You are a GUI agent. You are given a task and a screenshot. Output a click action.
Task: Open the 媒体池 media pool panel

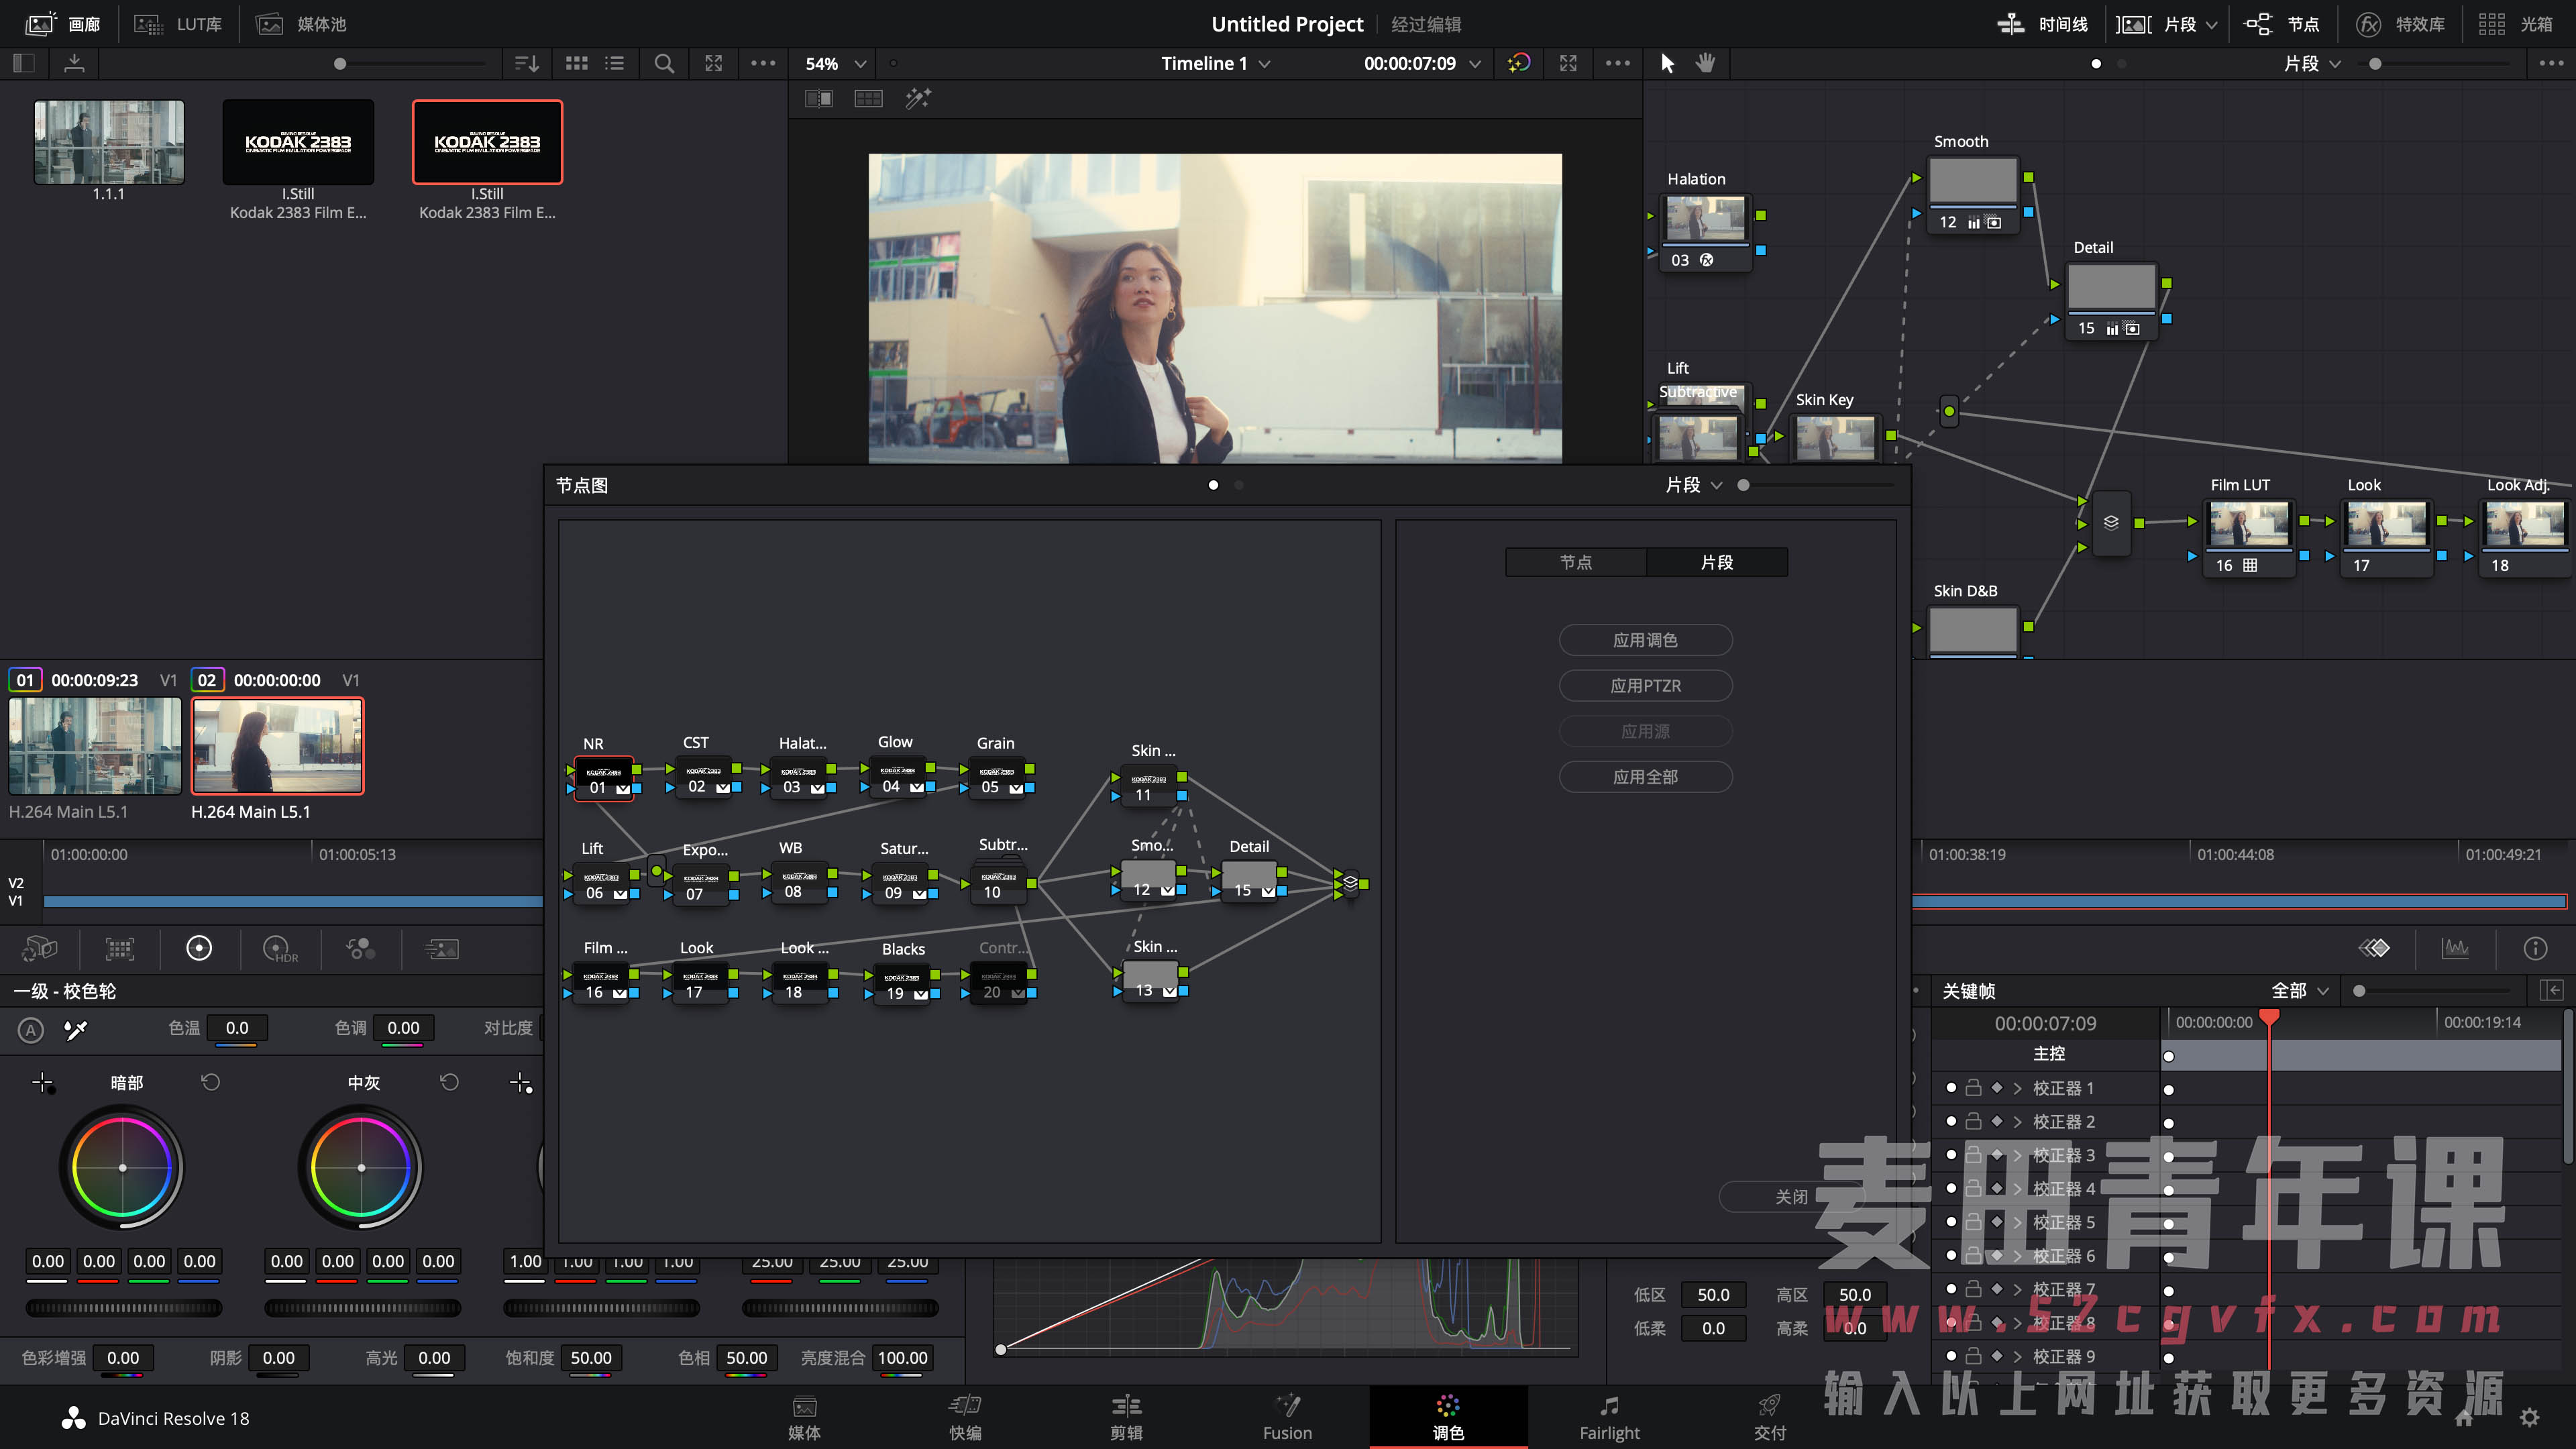pyautogui.click(x=301, y=24)
